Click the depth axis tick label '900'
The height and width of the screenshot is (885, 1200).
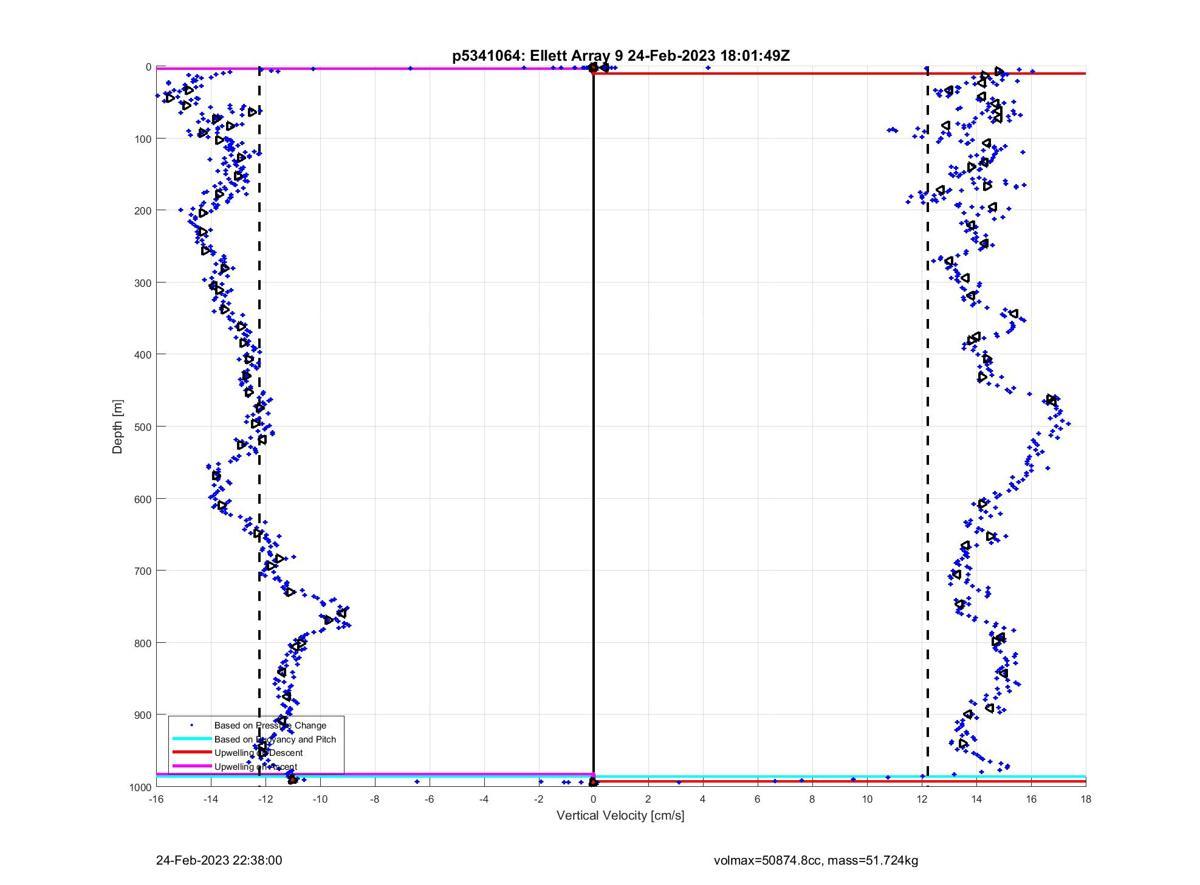tap(143, 715)
